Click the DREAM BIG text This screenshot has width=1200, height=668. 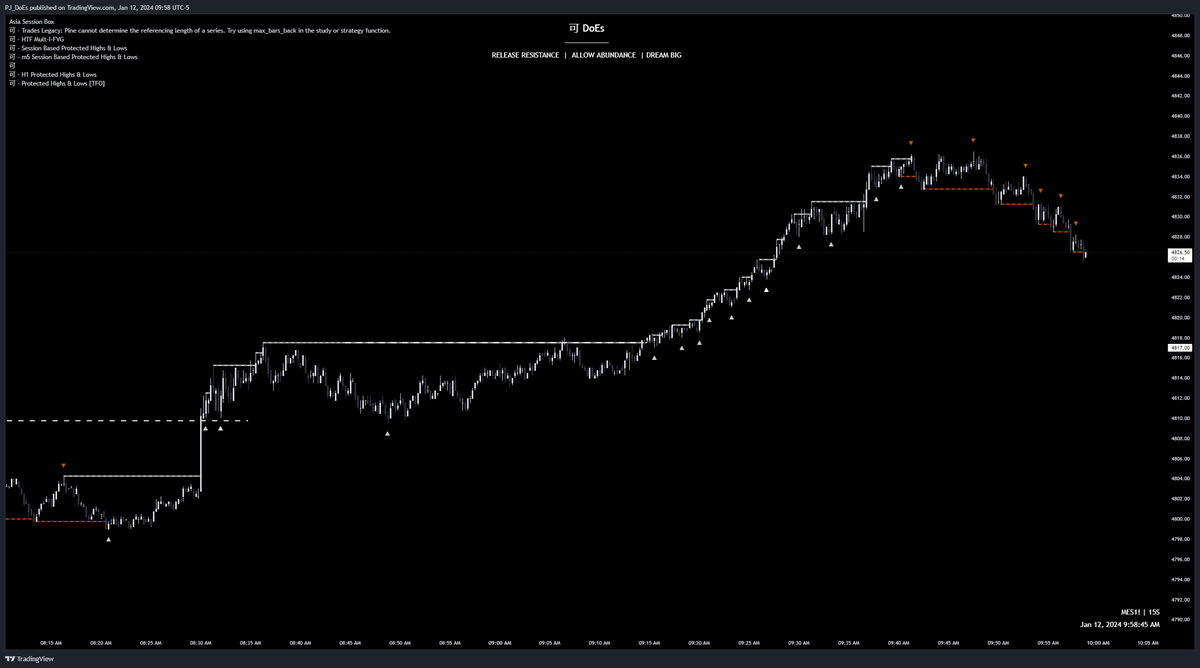pyautogui.click(x=664, y=55)
